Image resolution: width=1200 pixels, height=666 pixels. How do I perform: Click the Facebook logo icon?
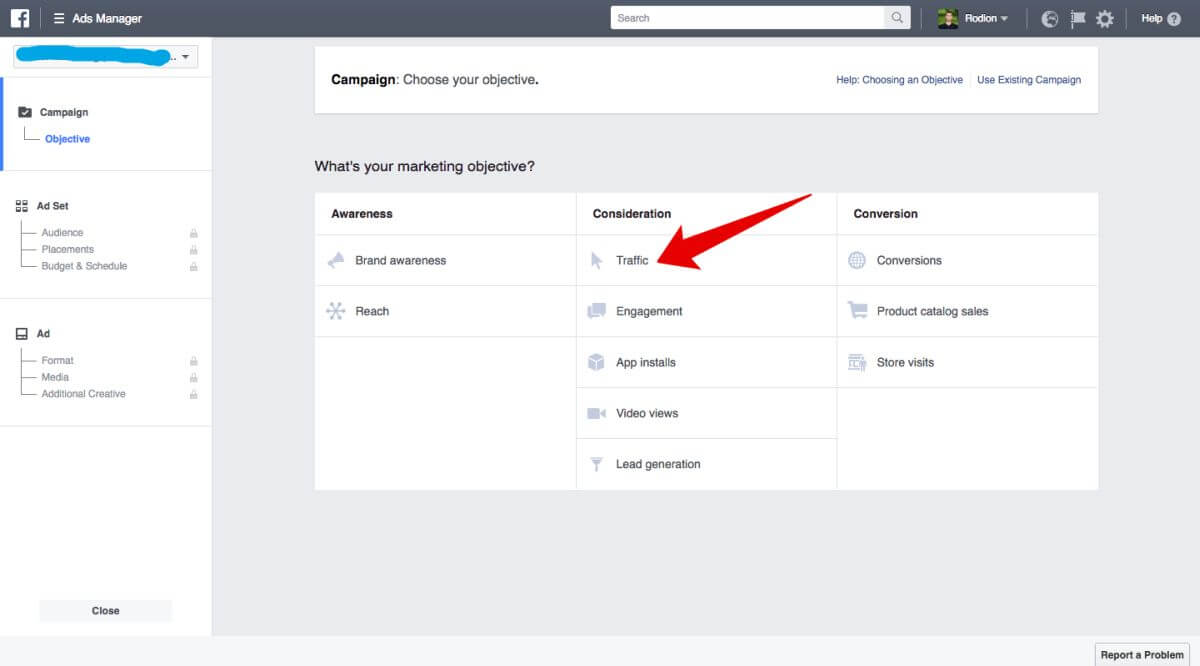click(20, 18)
